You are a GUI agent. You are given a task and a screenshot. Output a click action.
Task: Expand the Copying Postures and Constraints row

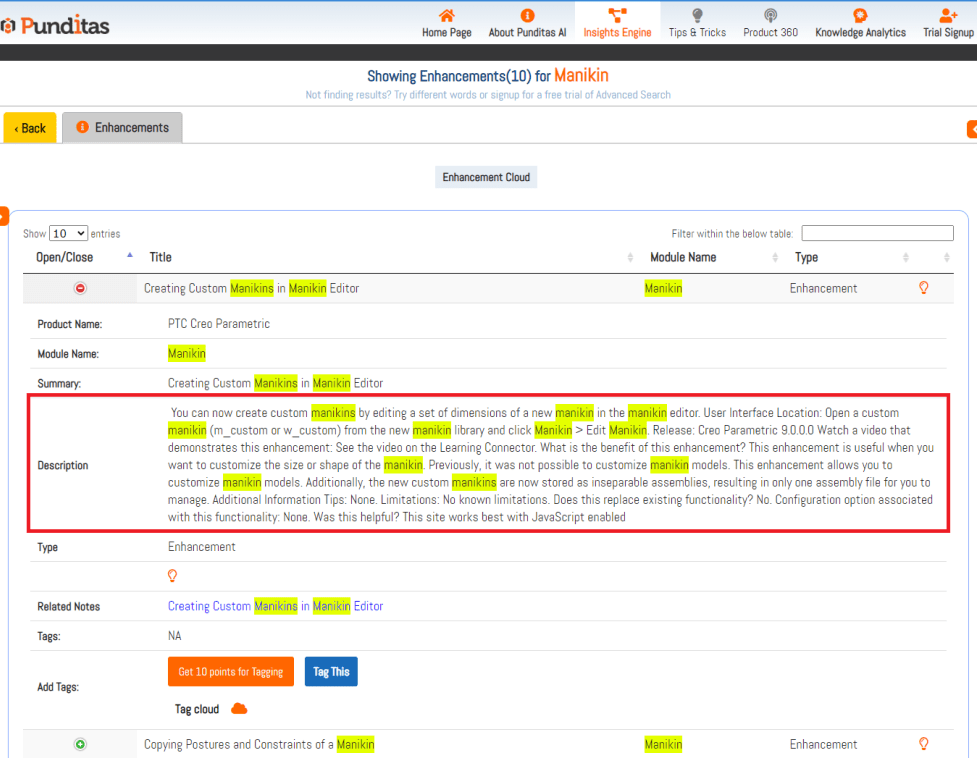pos(81,744)
